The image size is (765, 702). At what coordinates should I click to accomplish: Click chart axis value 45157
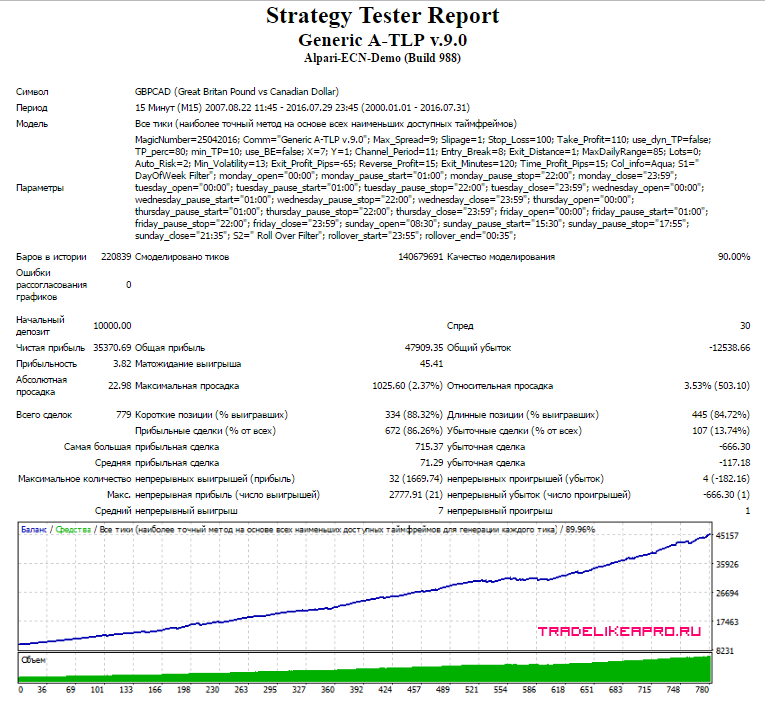point(727,536)
